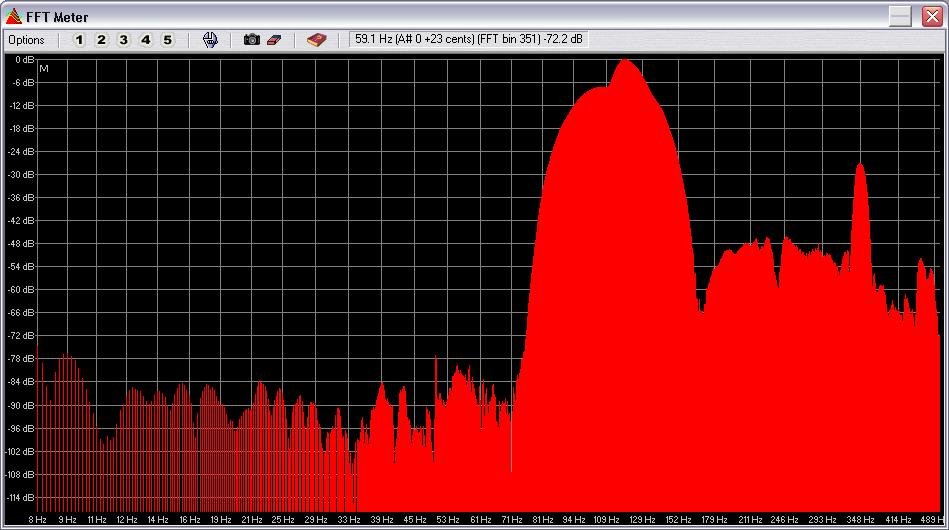Select preset number 1
This screenshot has height=530, width=949.
point(79,40)
